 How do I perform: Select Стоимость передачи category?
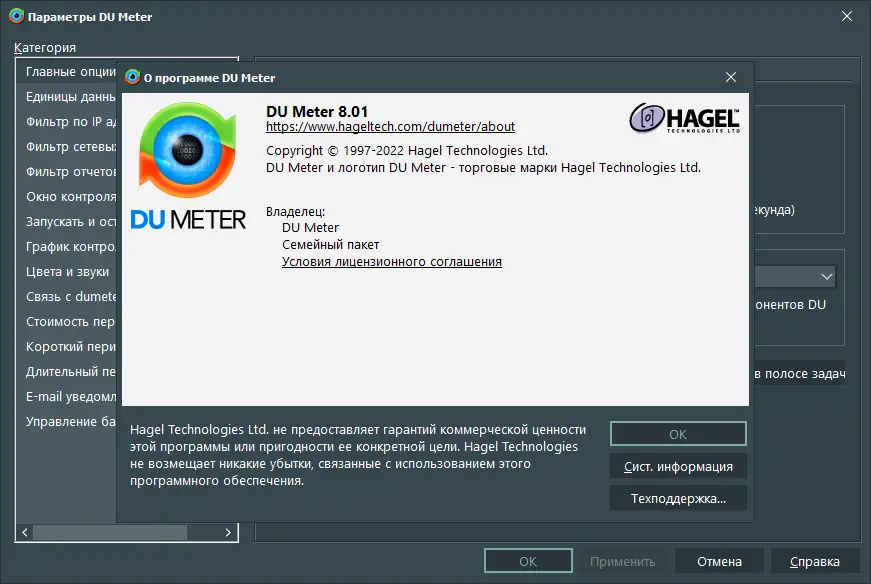(67, 322)
